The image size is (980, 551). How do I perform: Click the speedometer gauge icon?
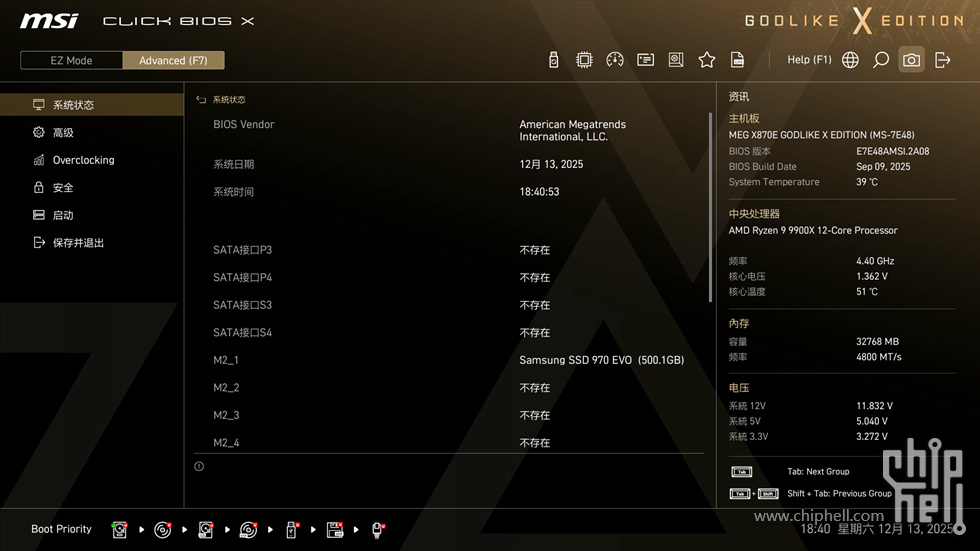point(615,60)
